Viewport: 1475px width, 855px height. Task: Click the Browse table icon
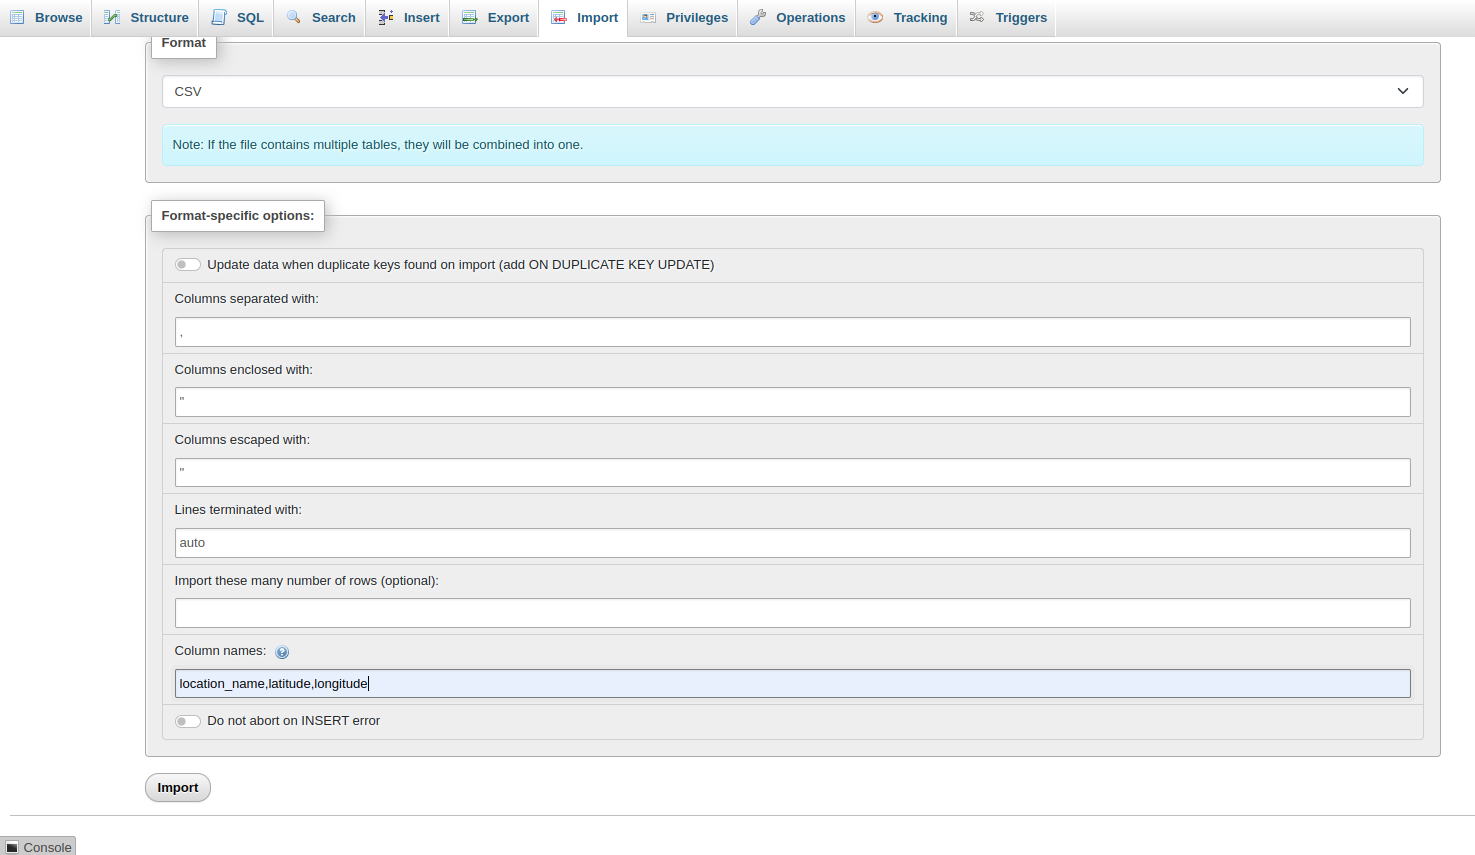click(17, 17)
